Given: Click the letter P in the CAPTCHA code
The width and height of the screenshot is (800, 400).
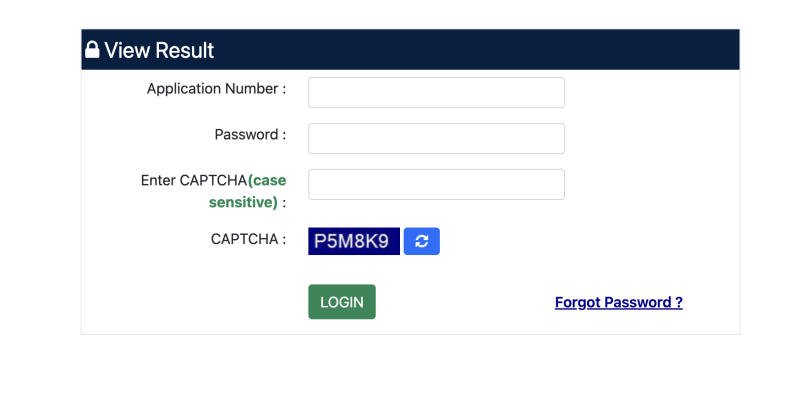Looking at the screenshot, I should (x=320, y=241).
